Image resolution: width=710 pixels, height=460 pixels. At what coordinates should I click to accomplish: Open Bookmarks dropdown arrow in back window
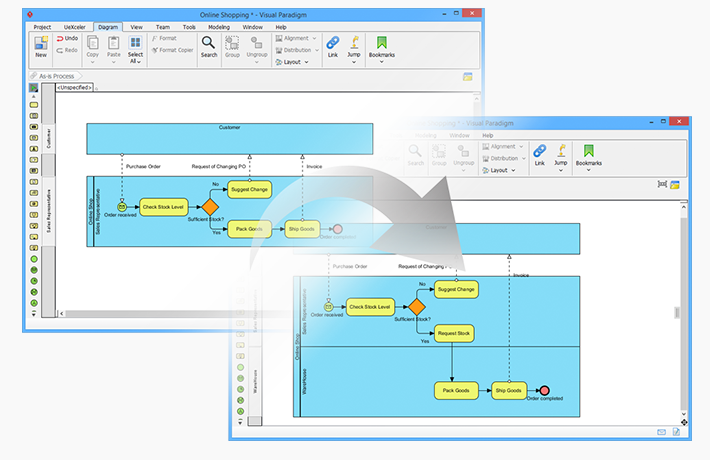[x=382, y=62]
